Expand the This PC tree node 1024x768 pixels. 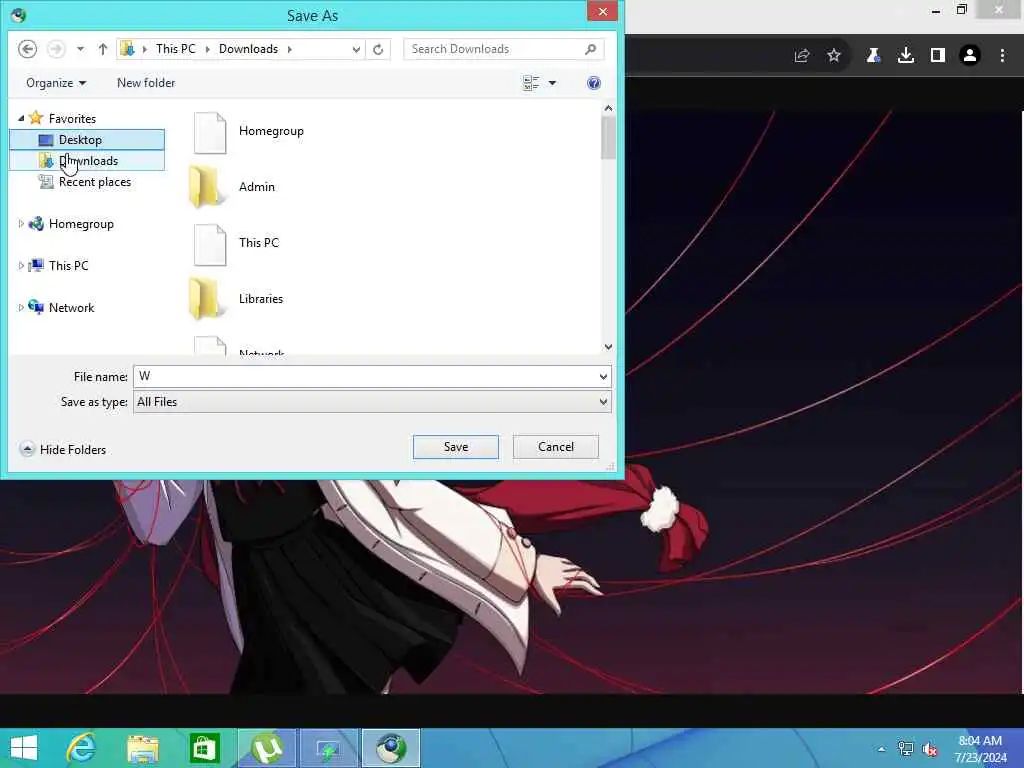pos(21,266)
